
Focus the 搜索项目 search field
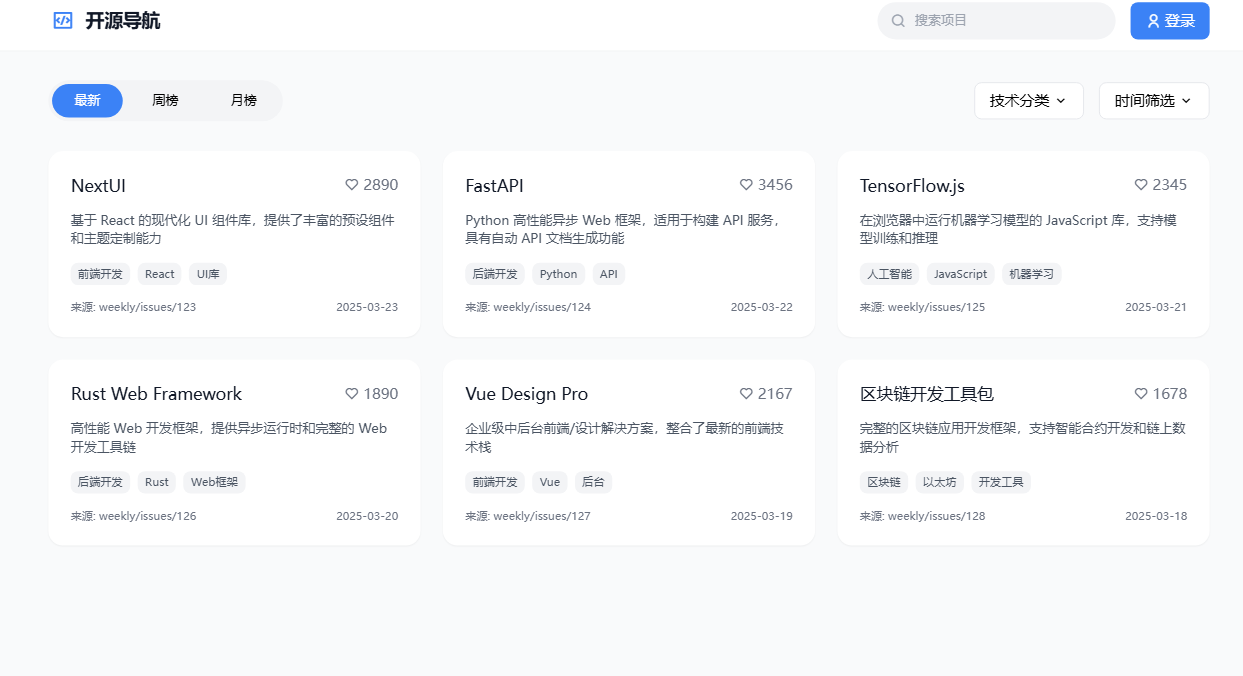[x=996, y=21]
